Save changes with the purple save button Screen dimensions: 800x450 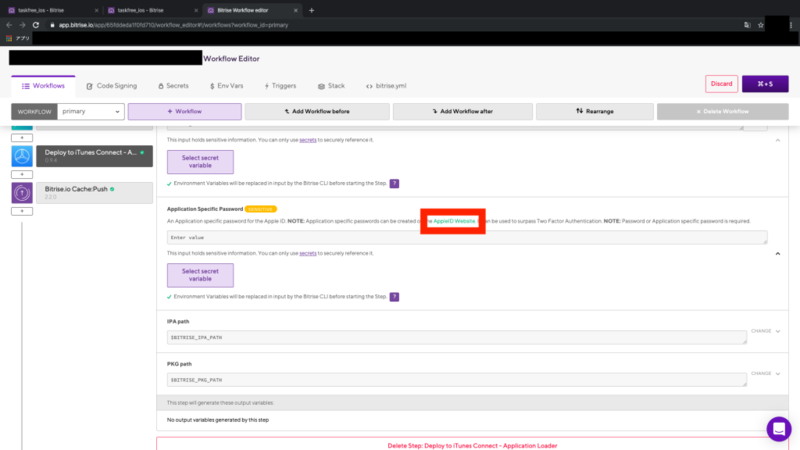(x=765, y=84)
